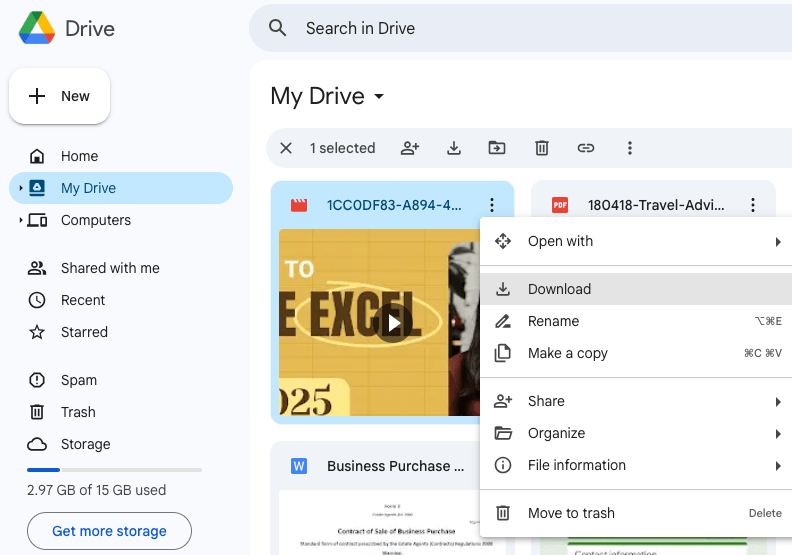The height and width of the screenshot is (555, 792).
Task: Open Starred items
Action: 121,332
